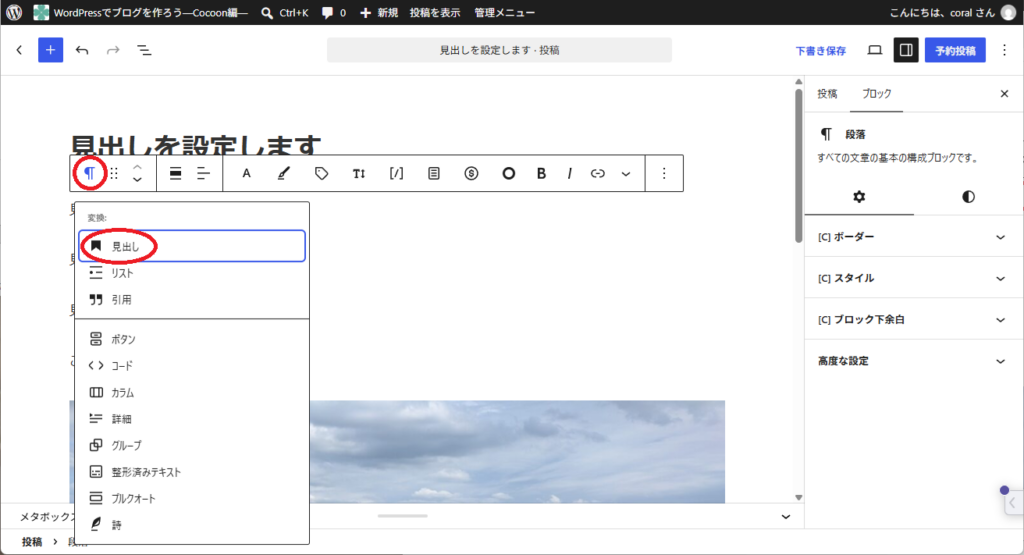Convert block to ボタン
1024x555 pixels.
point(192,339)
